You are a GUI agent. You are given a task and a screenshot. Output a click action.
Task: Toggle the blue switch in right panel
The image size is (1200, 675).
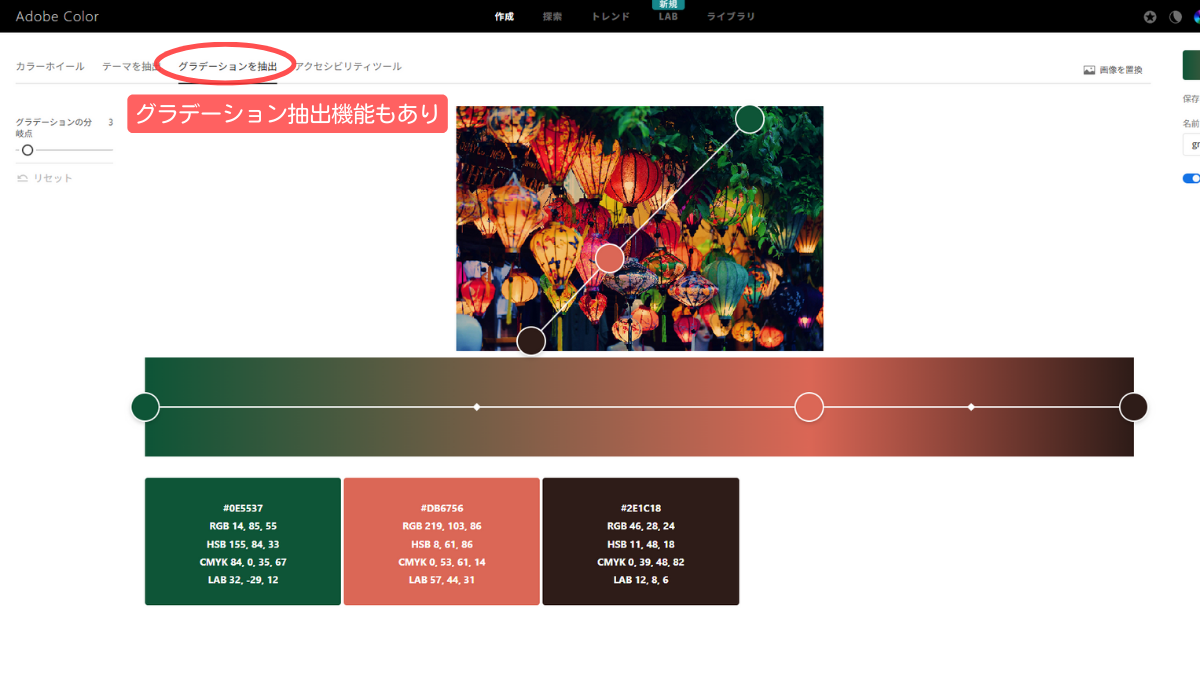pos(1191,178)
